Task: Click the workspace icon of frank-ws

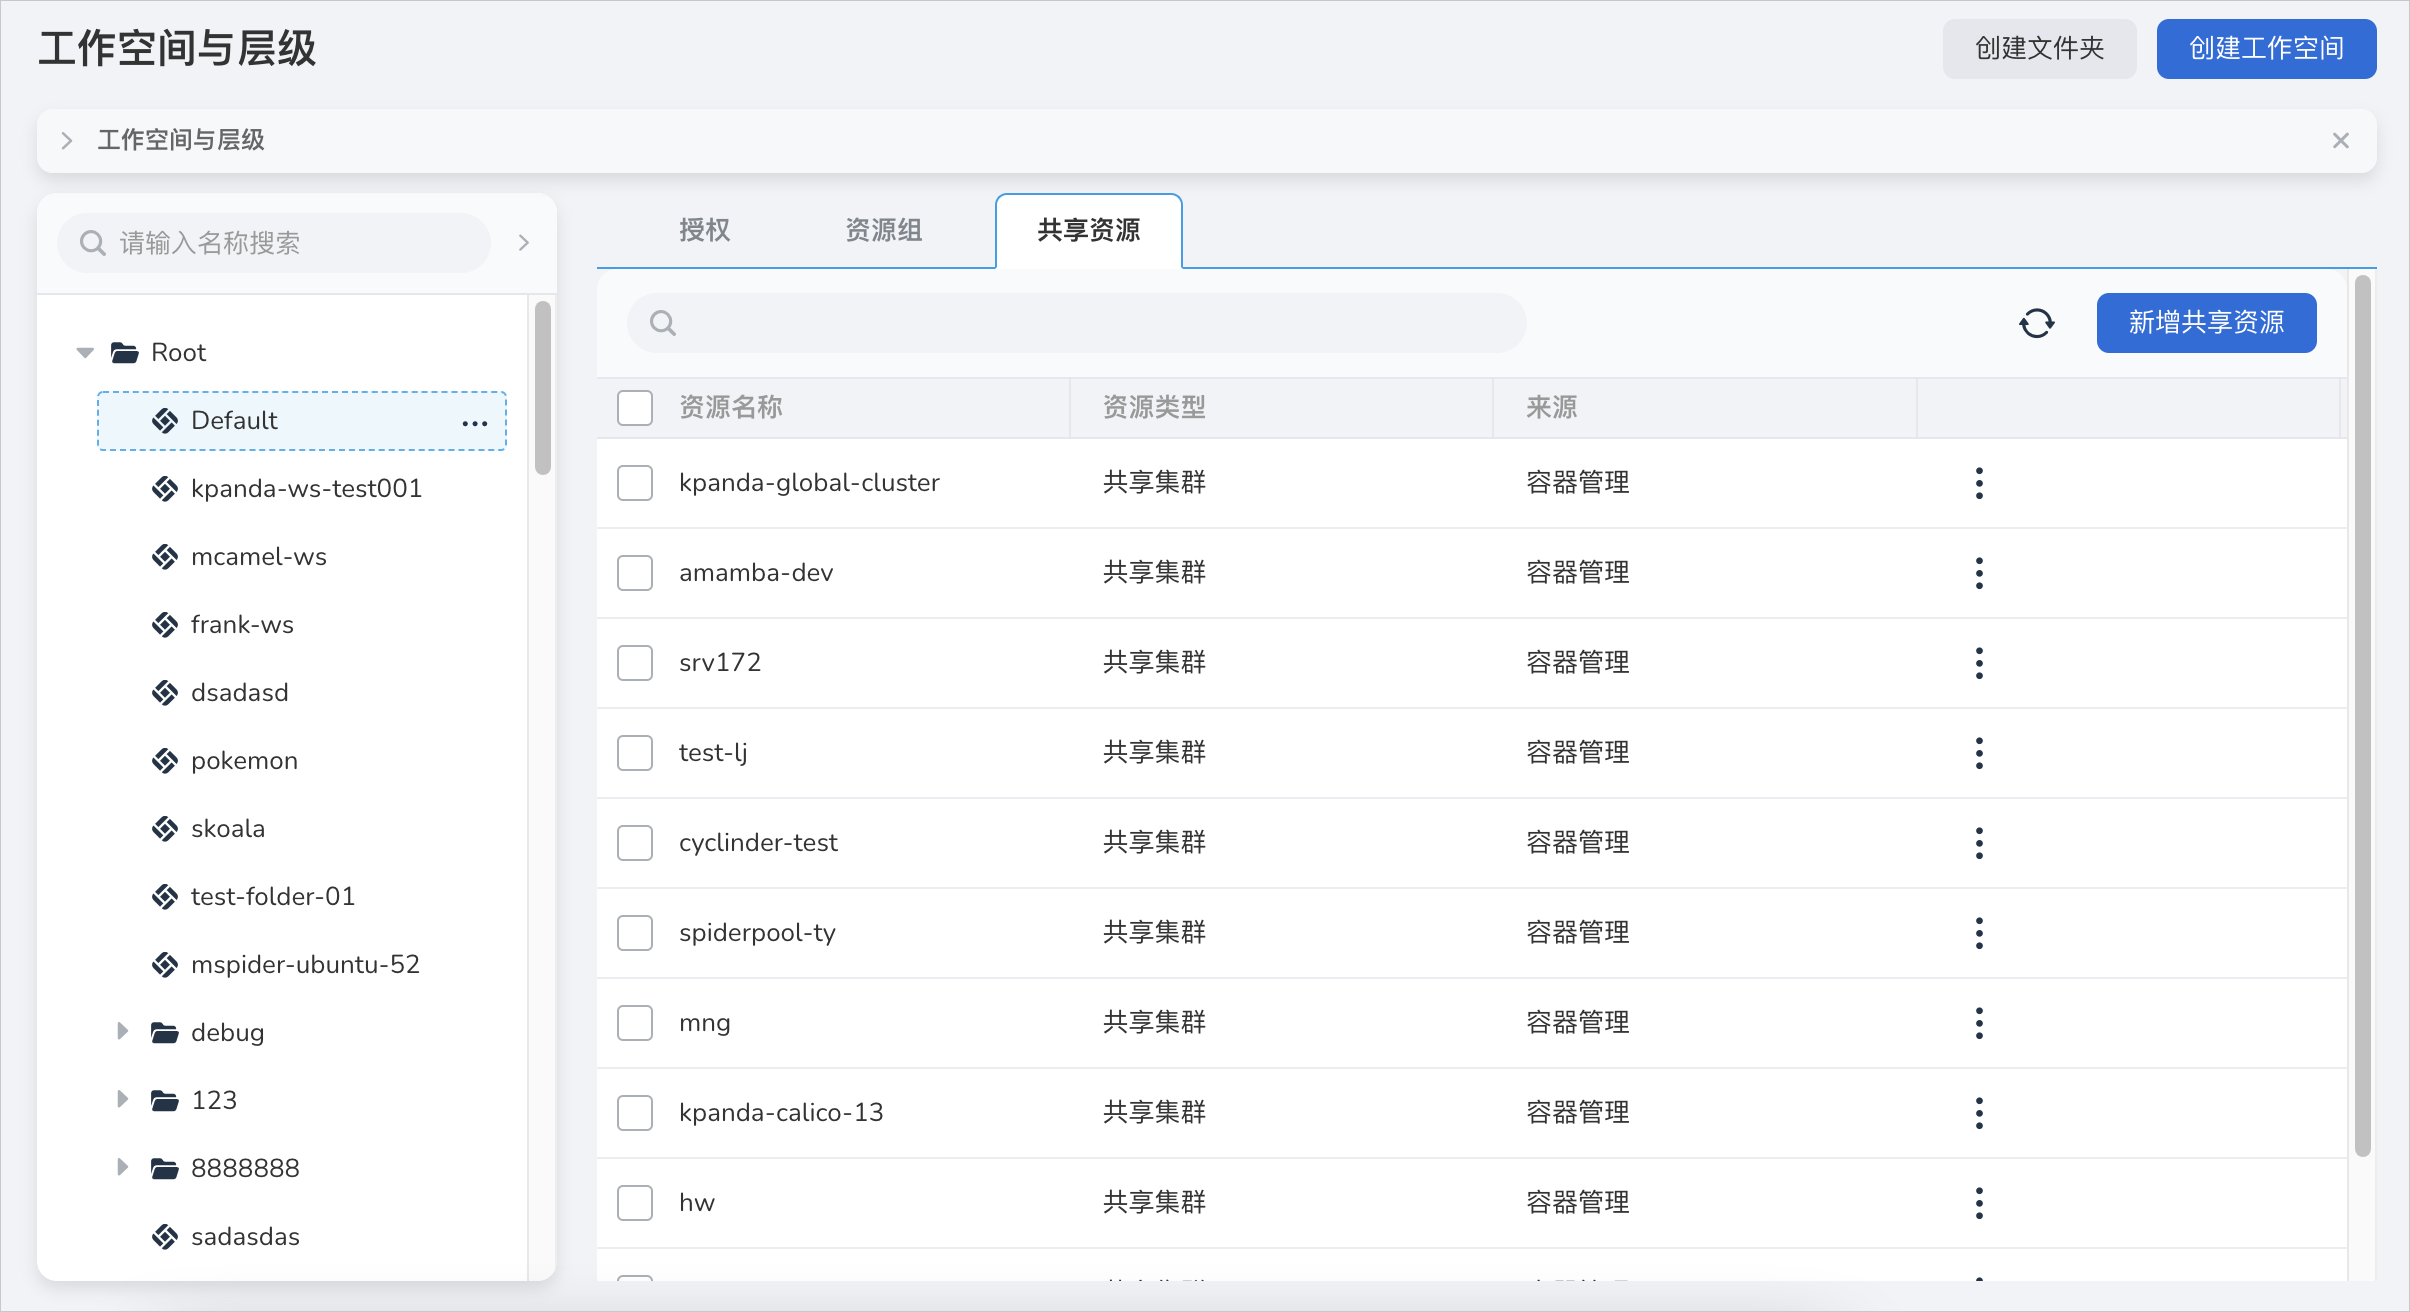Action: (165, 625)
